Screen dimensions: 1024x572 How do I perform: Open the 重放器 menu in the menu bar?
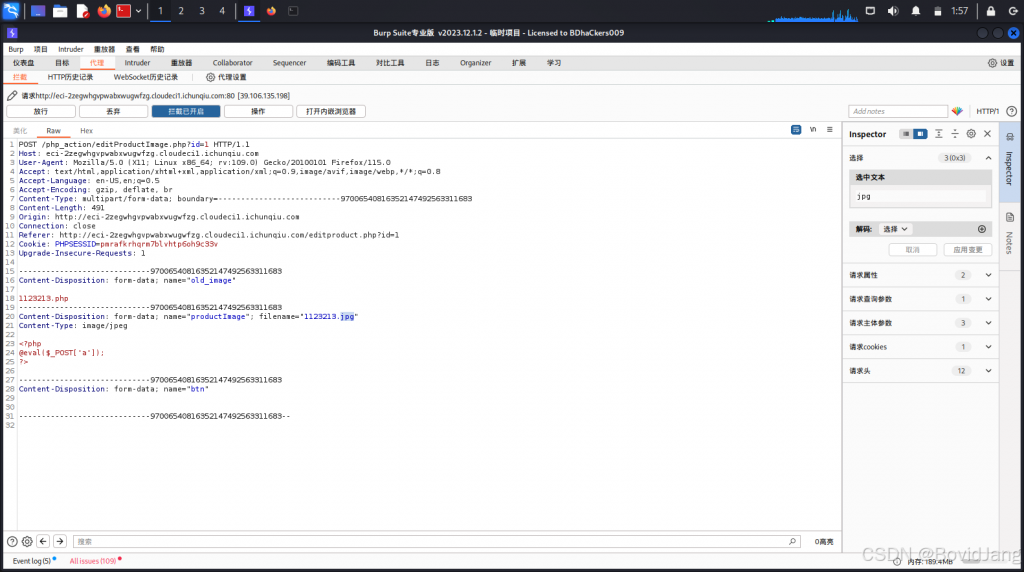[104, 49]
